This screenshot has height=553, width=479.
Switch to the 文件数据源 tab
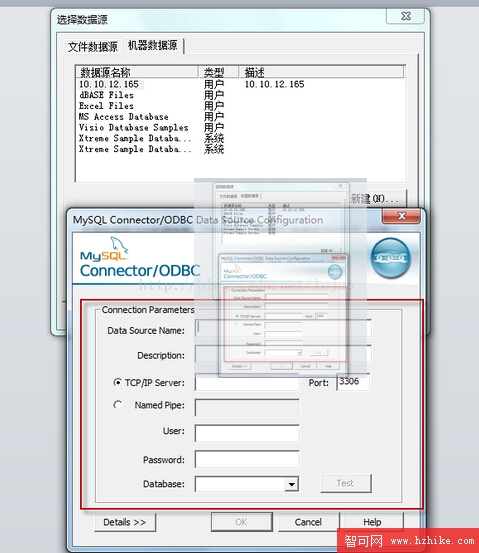(x=93, y=47)
